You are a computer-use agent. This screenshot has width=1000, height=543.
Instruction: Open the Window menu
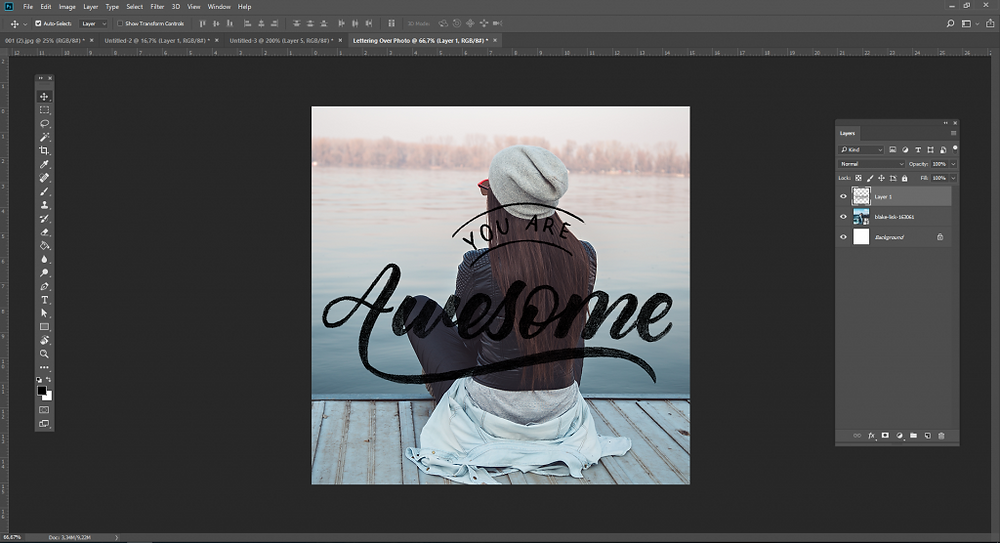(219, 6)
